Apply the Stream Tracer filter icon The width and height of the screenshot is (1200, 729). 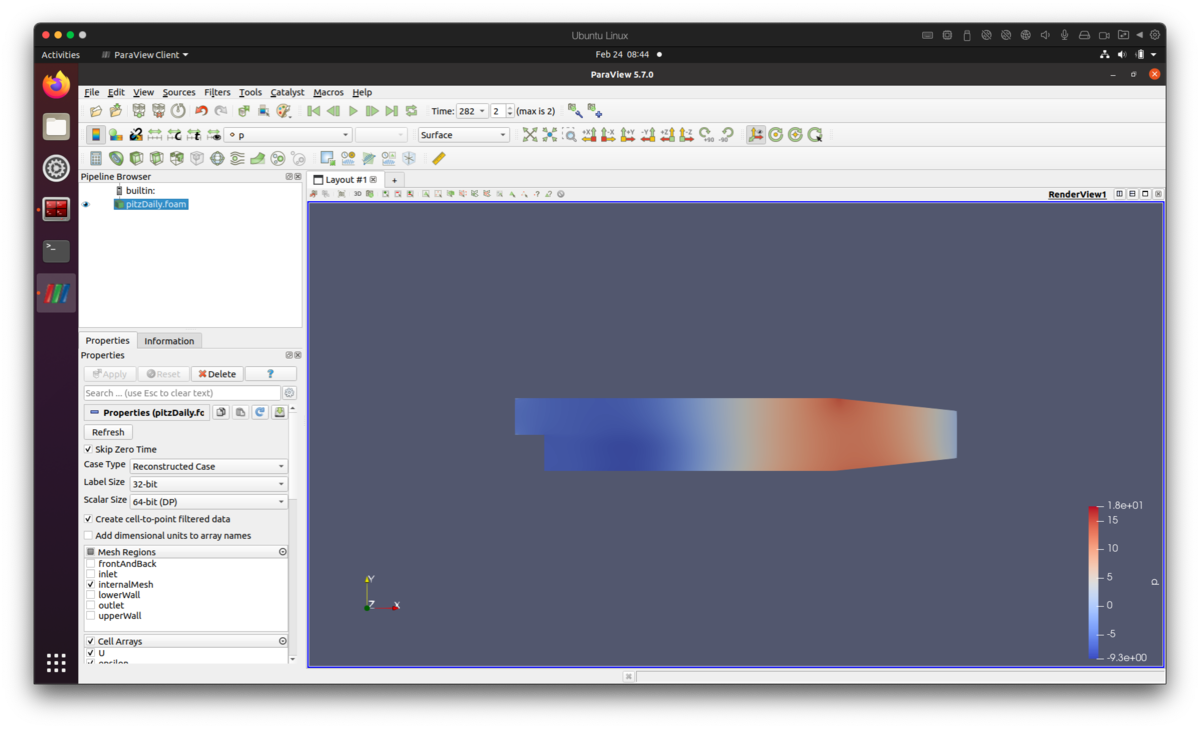(237, 158)
